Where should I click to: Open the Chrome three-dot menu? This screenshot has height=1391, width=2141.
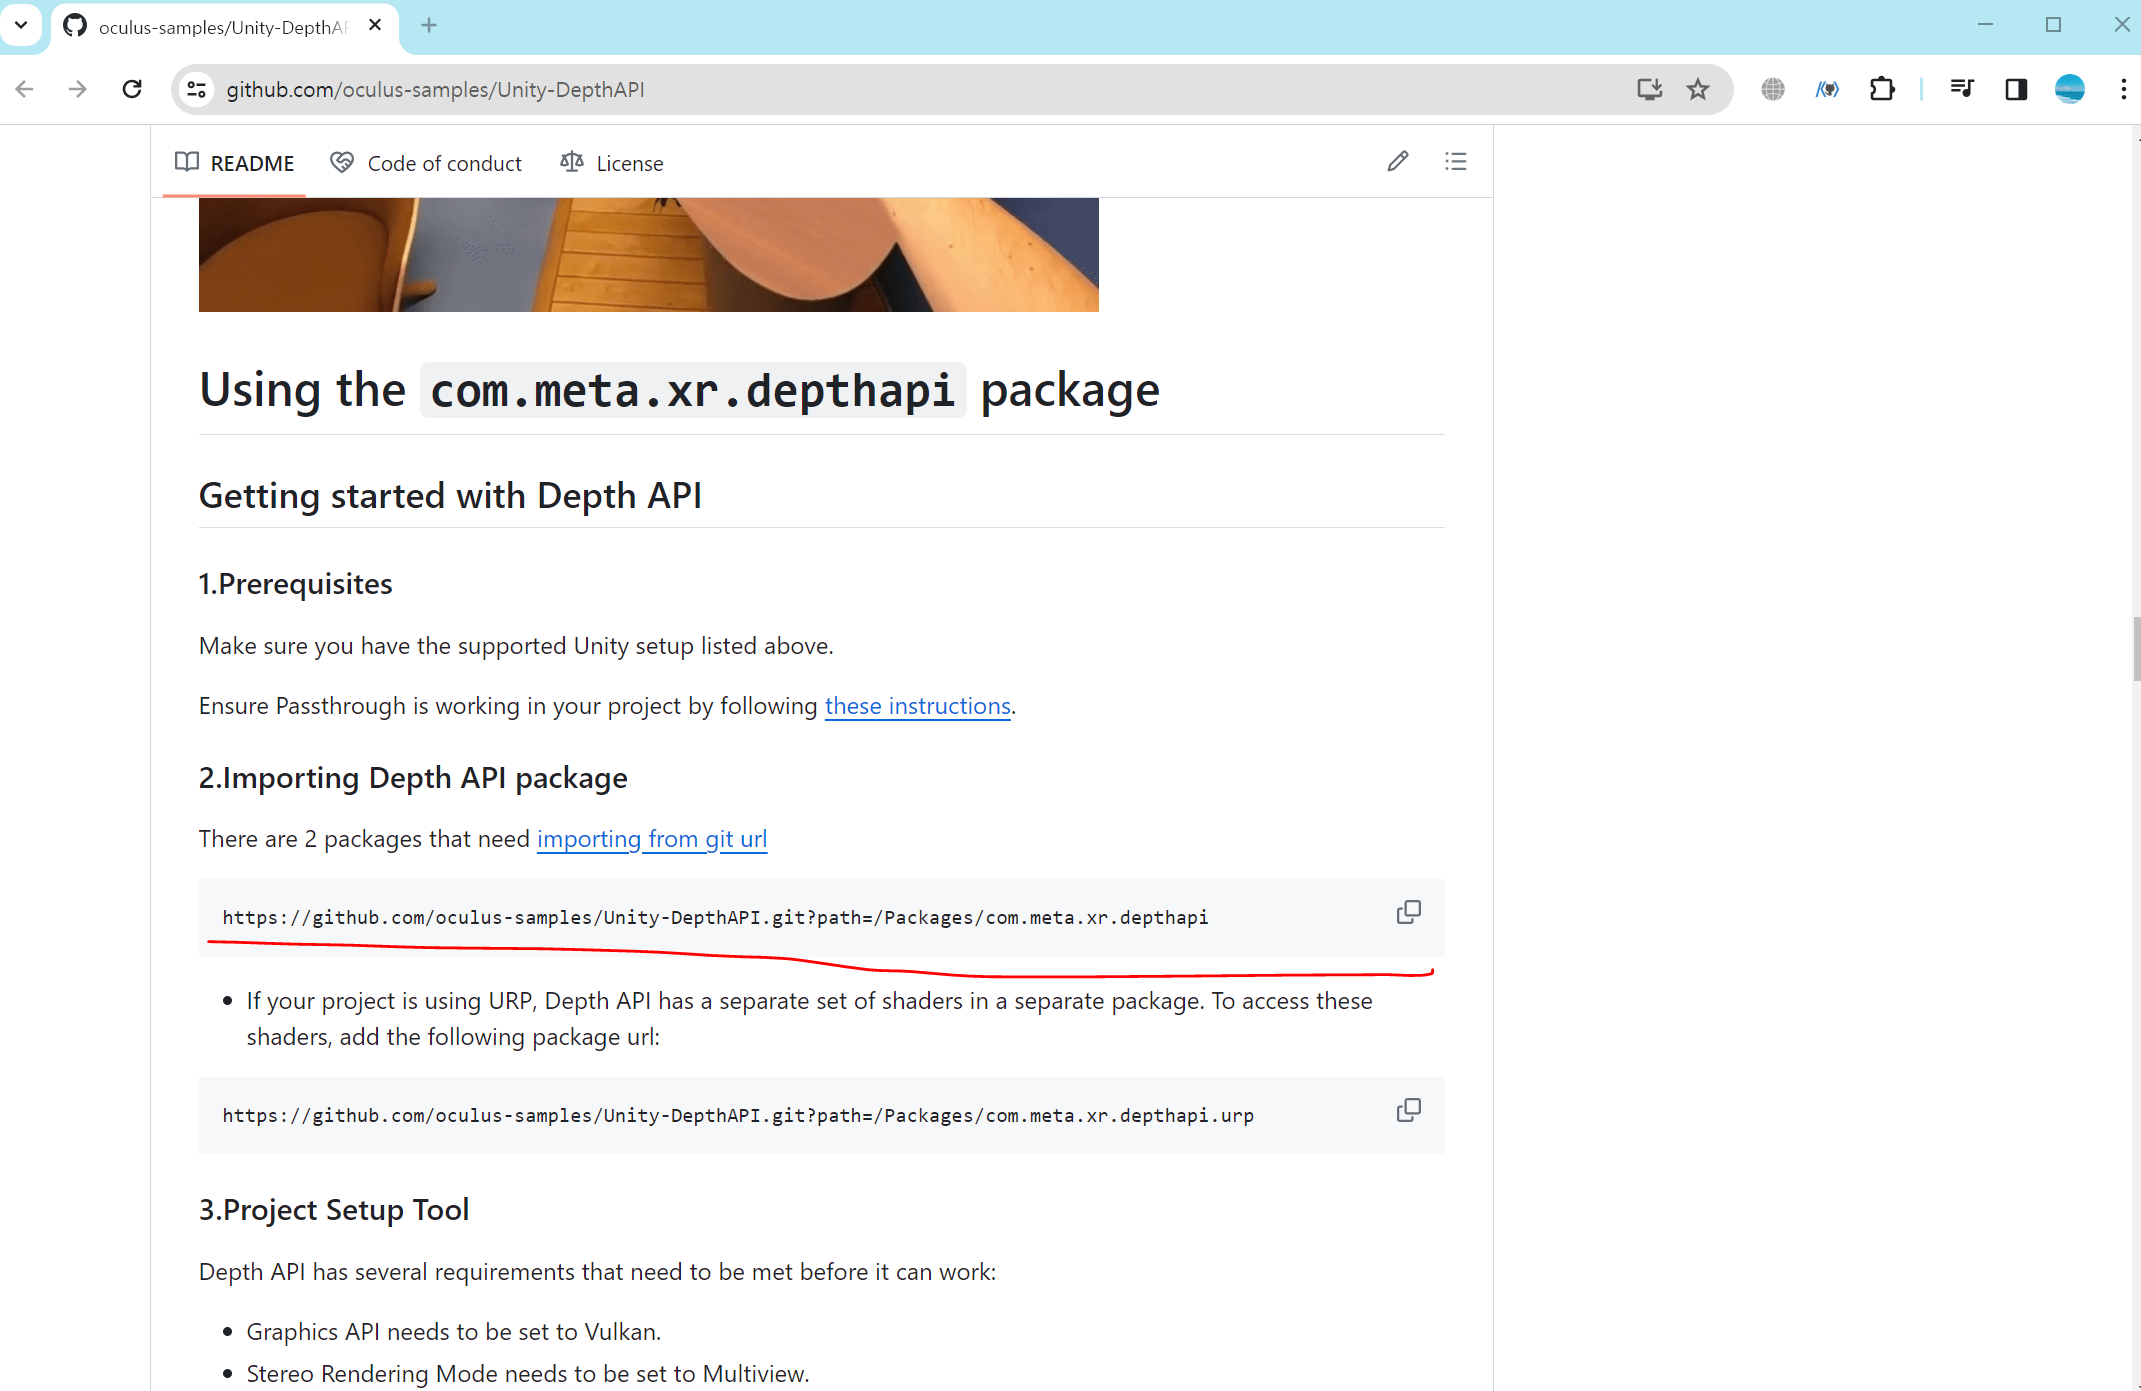pyautogui.click(x=2123, y=90)
